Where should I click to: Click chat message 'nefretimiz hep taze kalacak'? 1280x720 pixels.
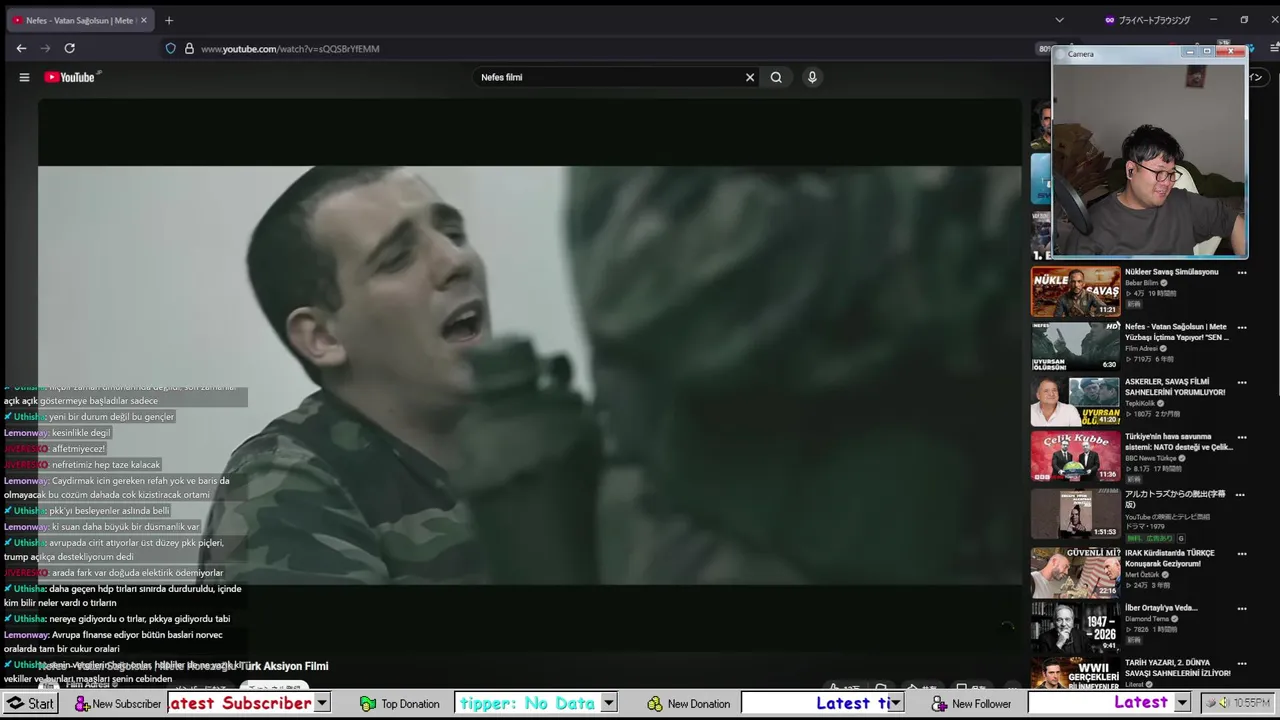coord(106,465)
